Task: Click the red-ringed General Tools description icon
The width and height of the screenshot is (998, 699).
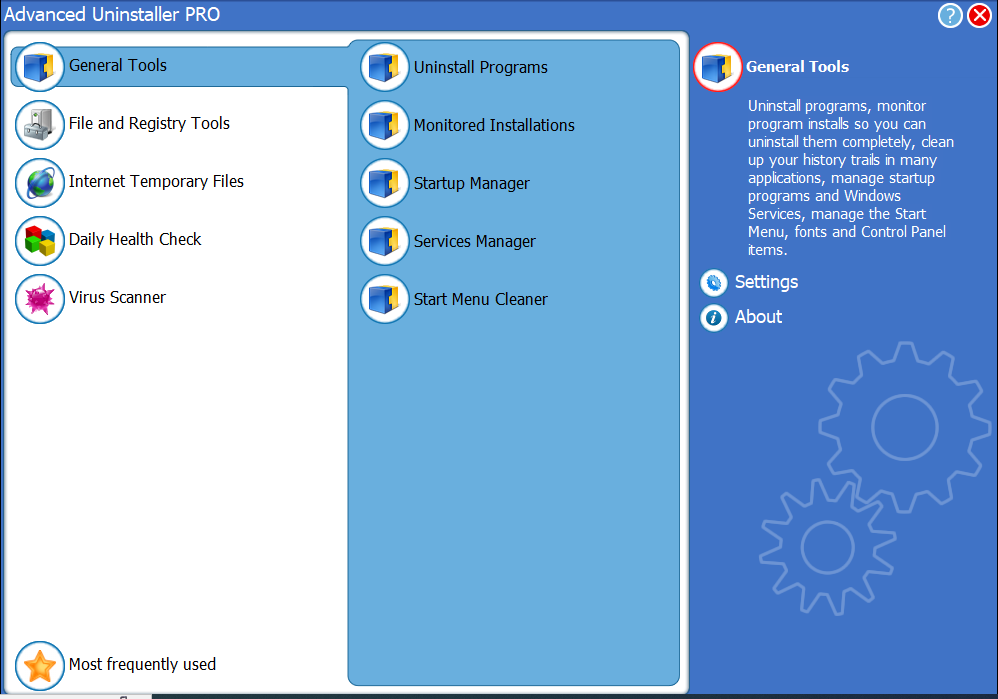Action: (717, 67)
